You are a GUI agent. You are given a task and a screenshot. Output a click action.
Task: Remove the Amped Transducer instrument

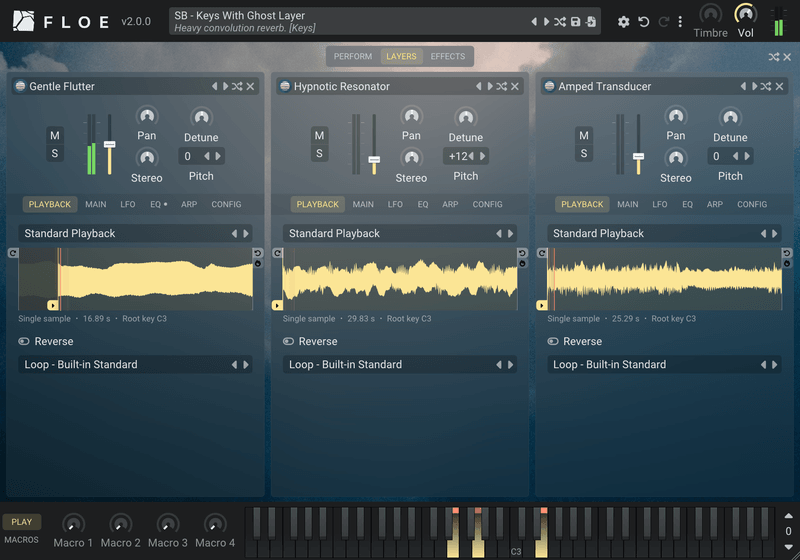click(779, 86)
